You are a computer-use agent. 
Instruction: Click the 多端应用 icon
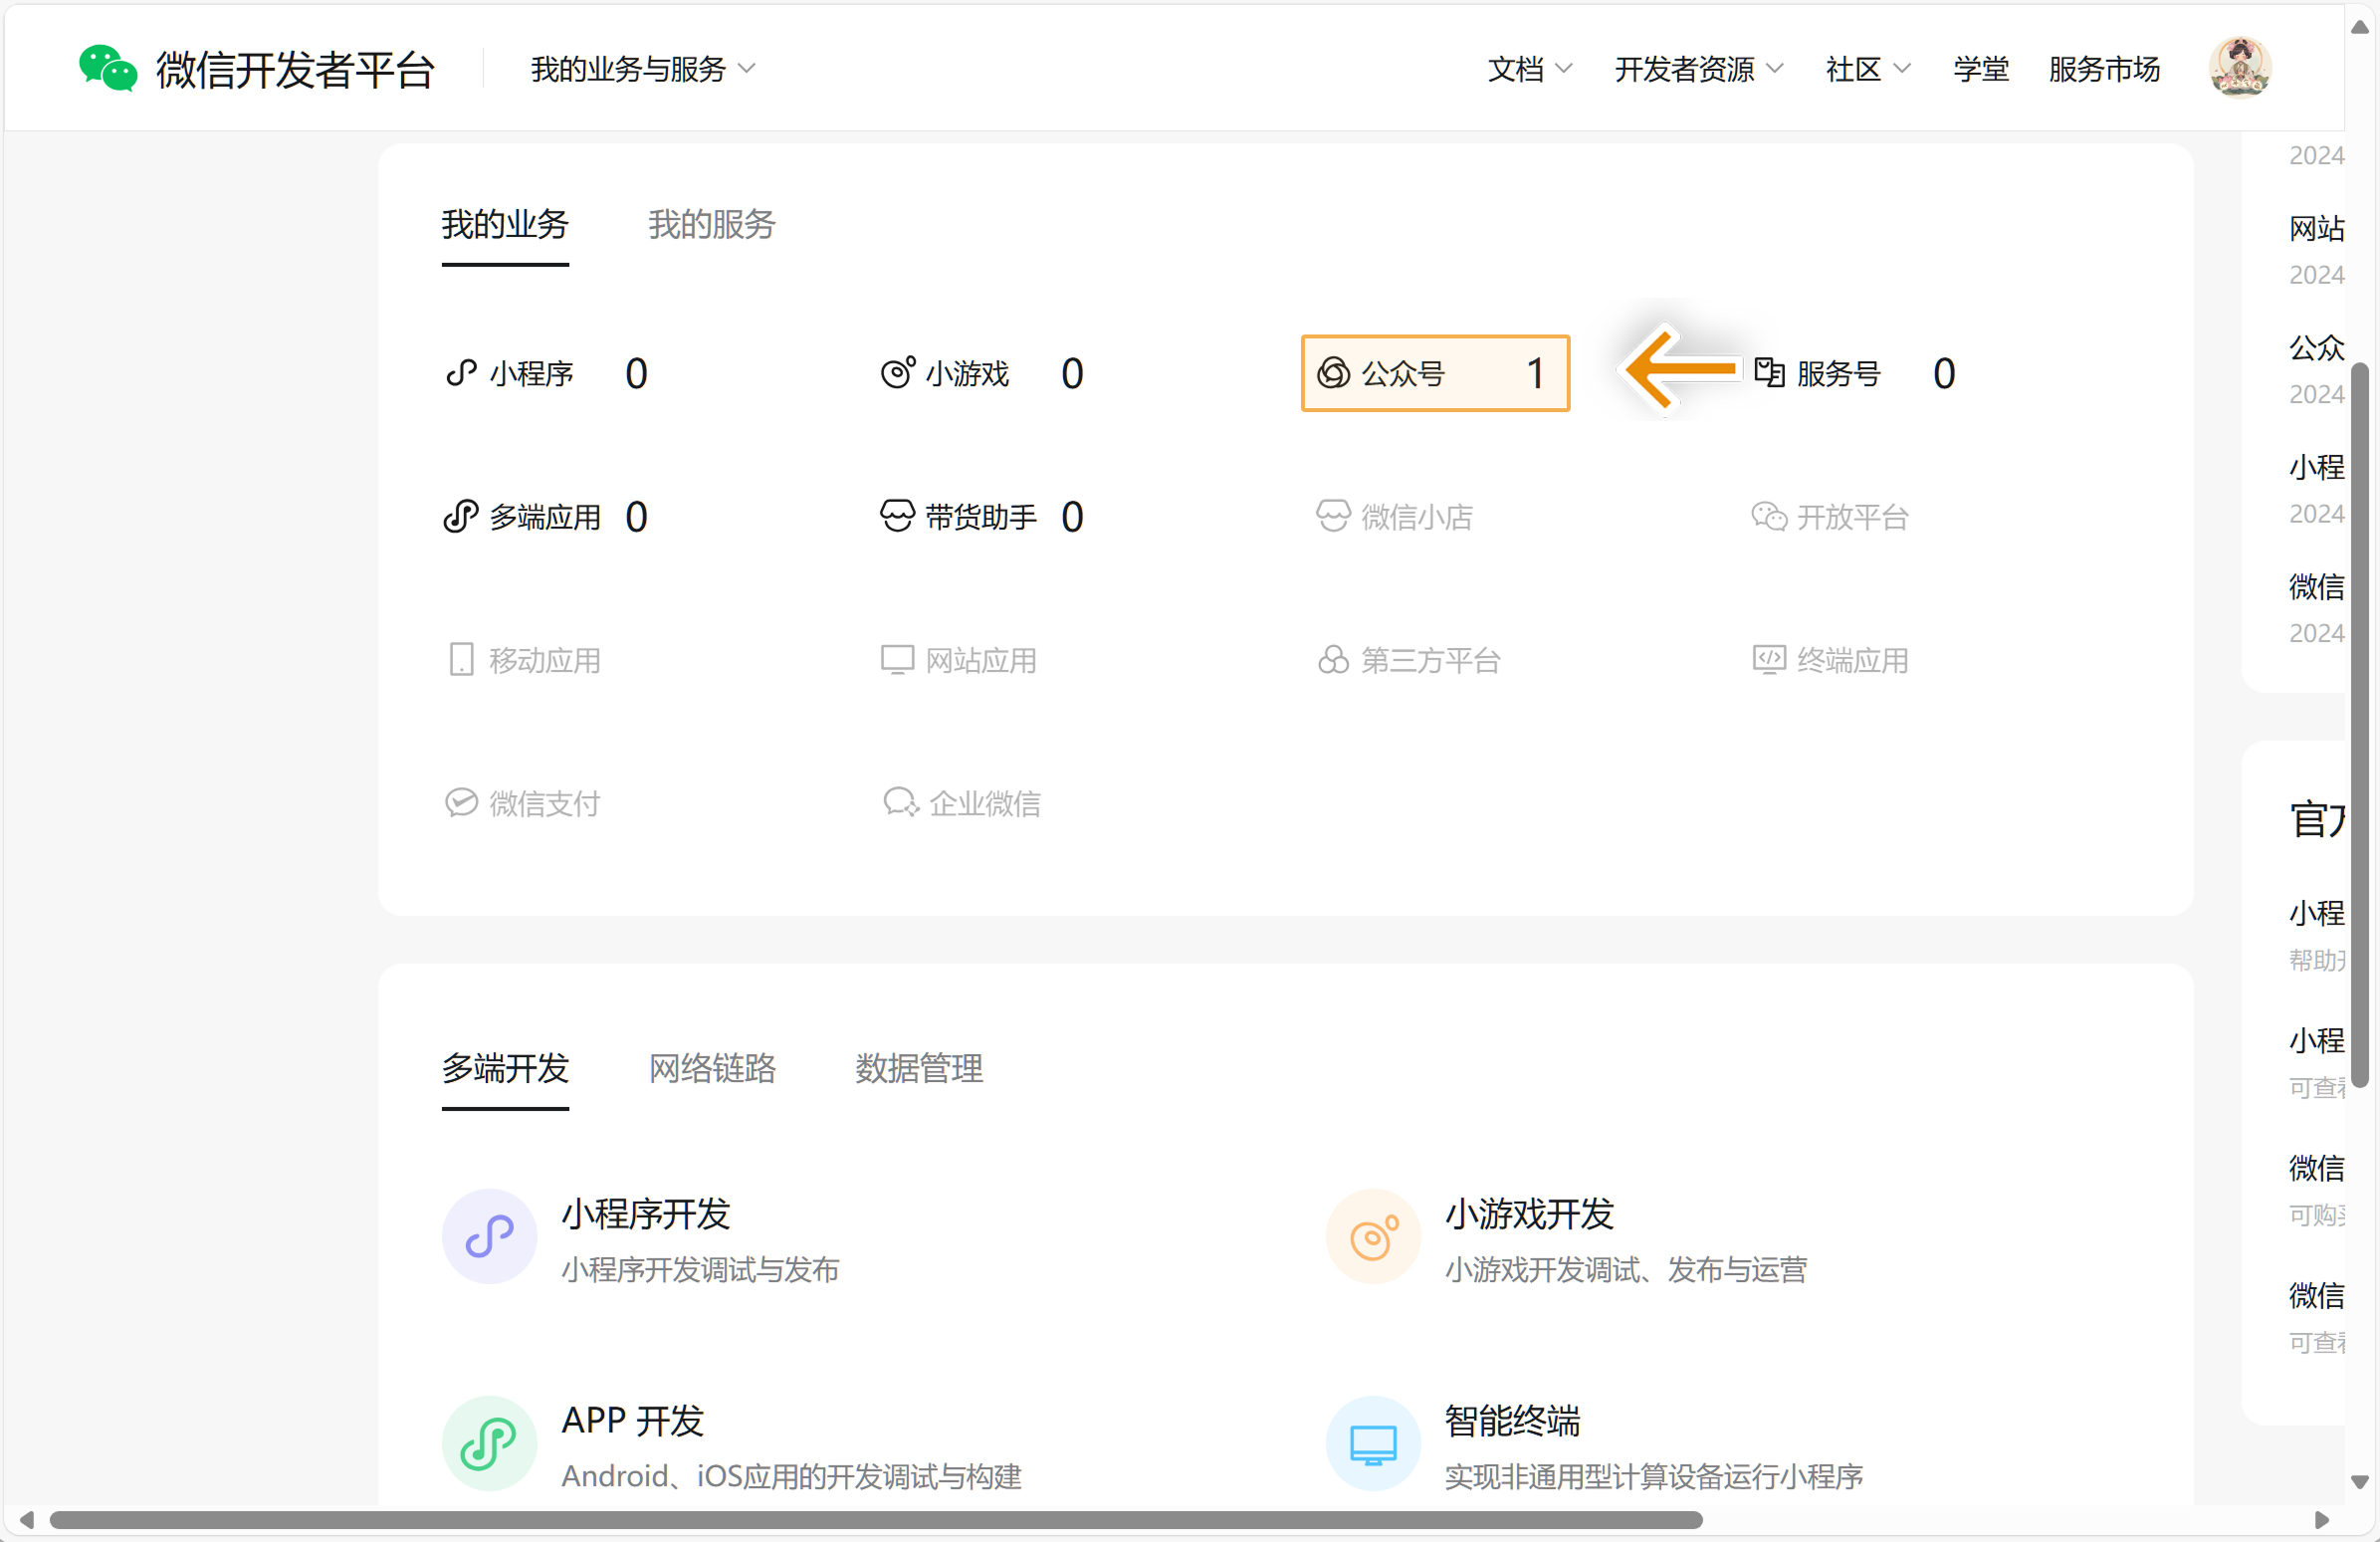point(461,517)
